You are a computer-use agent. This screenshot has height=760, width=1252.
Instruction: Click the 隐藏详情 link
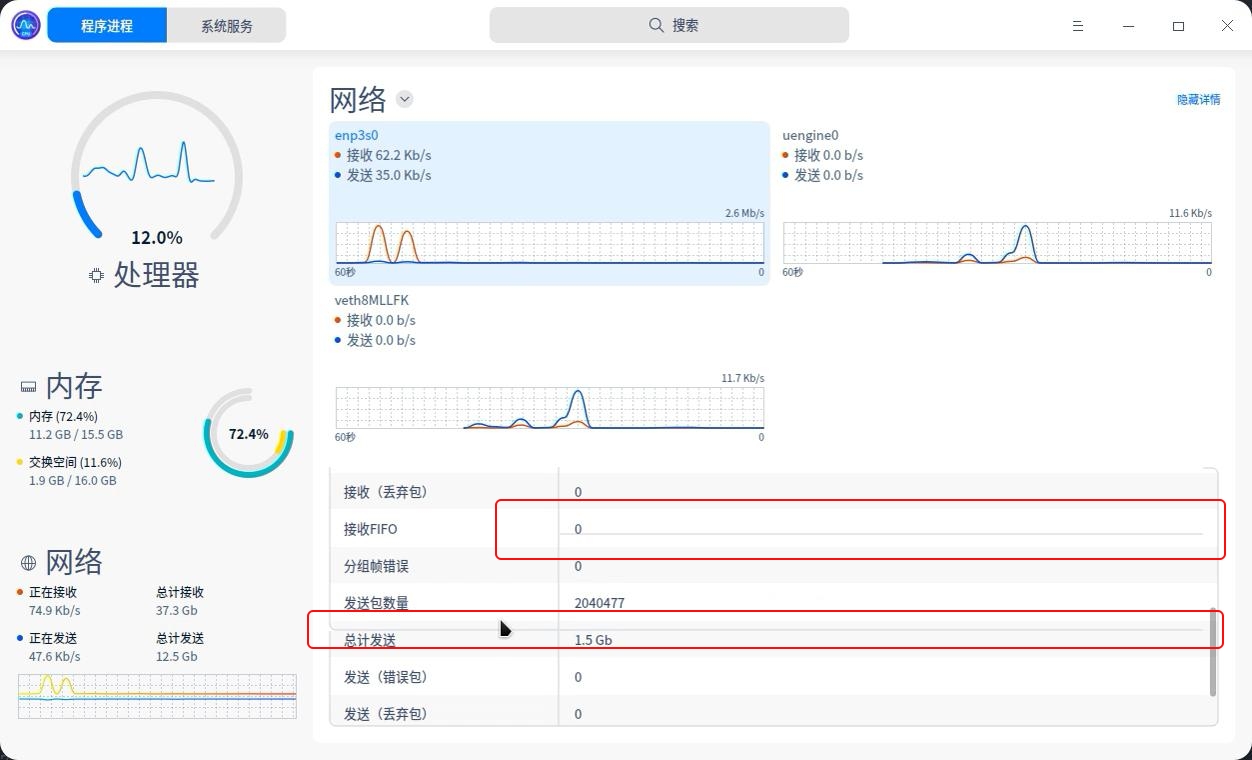click(1198, 99)
